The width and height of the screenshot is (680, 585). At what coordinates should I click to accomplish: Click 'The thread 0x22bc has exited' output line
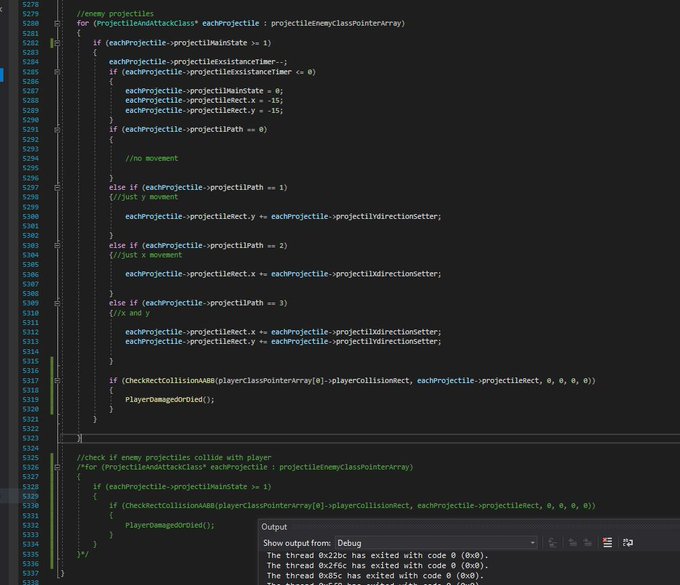tap(377, 556)
